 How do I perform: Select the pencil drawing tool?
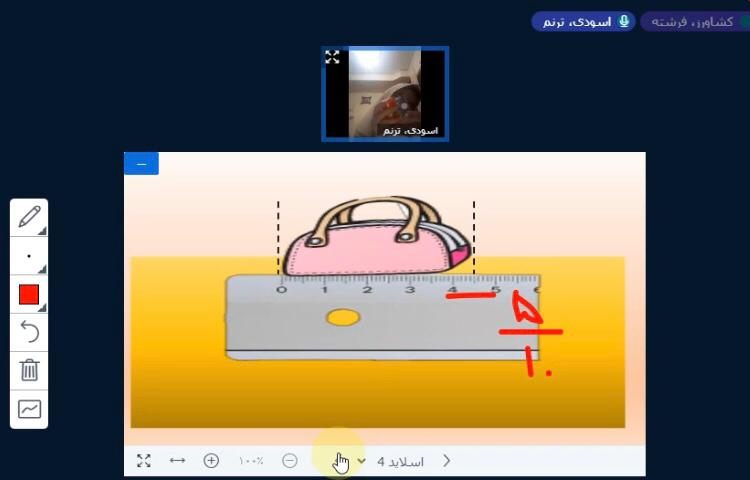[29, 216]
